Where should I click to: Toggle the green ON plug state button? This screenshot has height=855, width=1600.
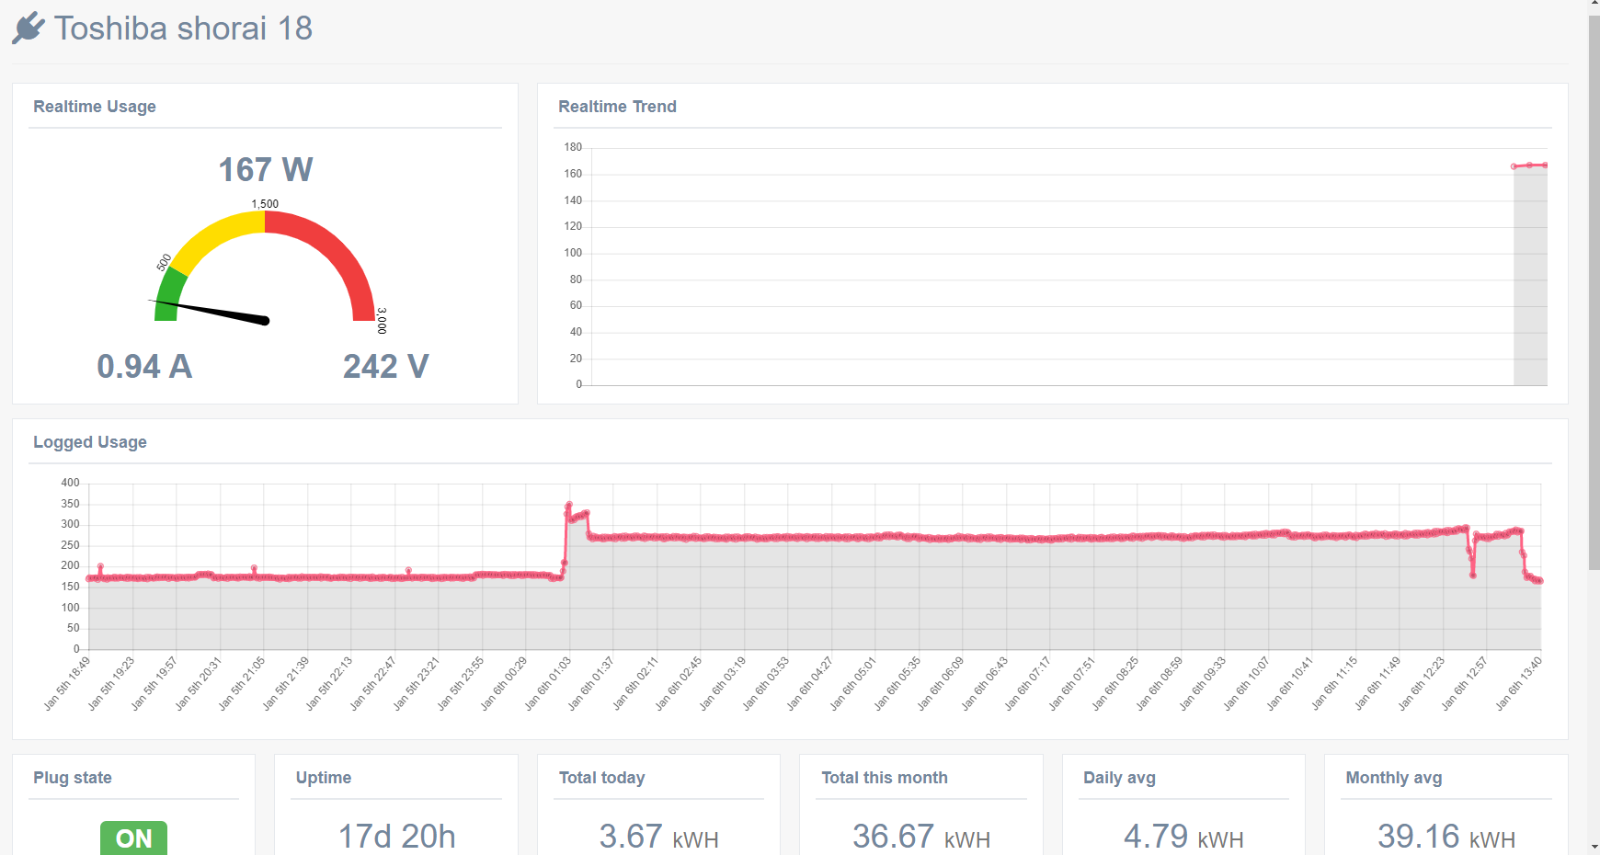(x=134, y=838)
